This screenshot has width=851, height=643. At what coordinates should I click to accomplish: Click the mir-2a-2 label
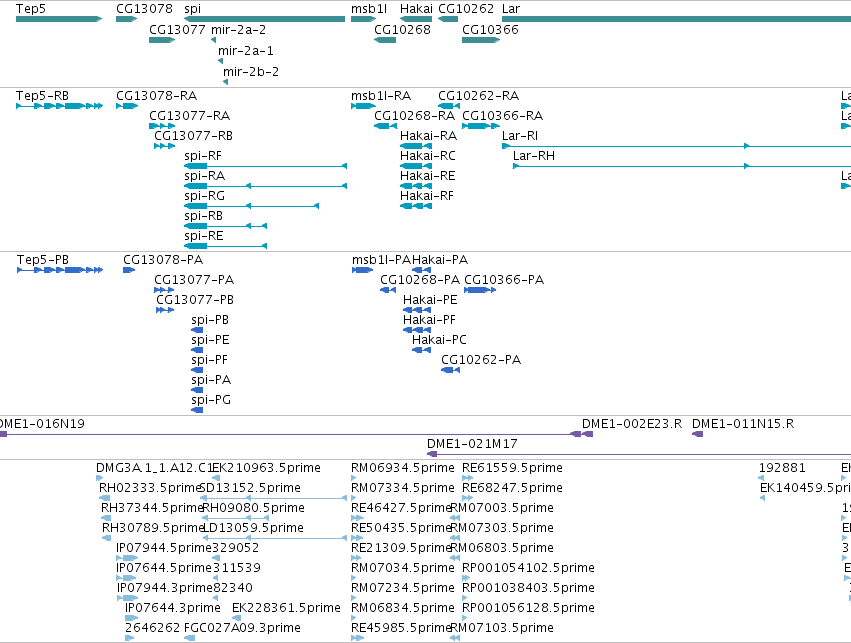point(238,30)
